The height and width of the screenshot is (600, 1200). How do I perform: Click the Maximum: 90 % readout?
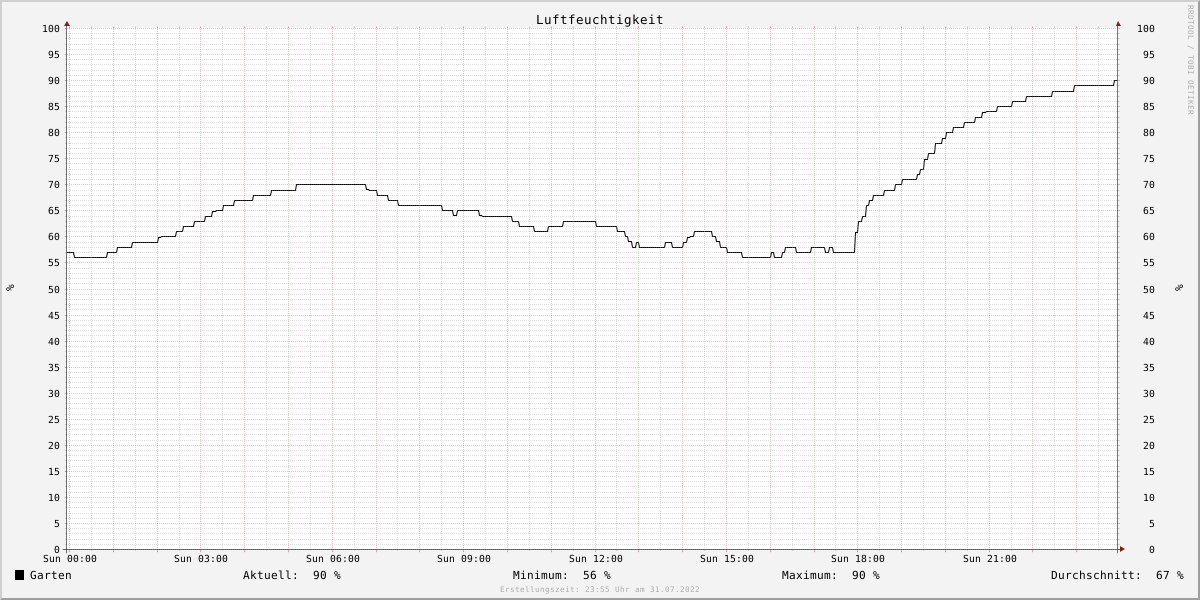(x=831, y=575)
